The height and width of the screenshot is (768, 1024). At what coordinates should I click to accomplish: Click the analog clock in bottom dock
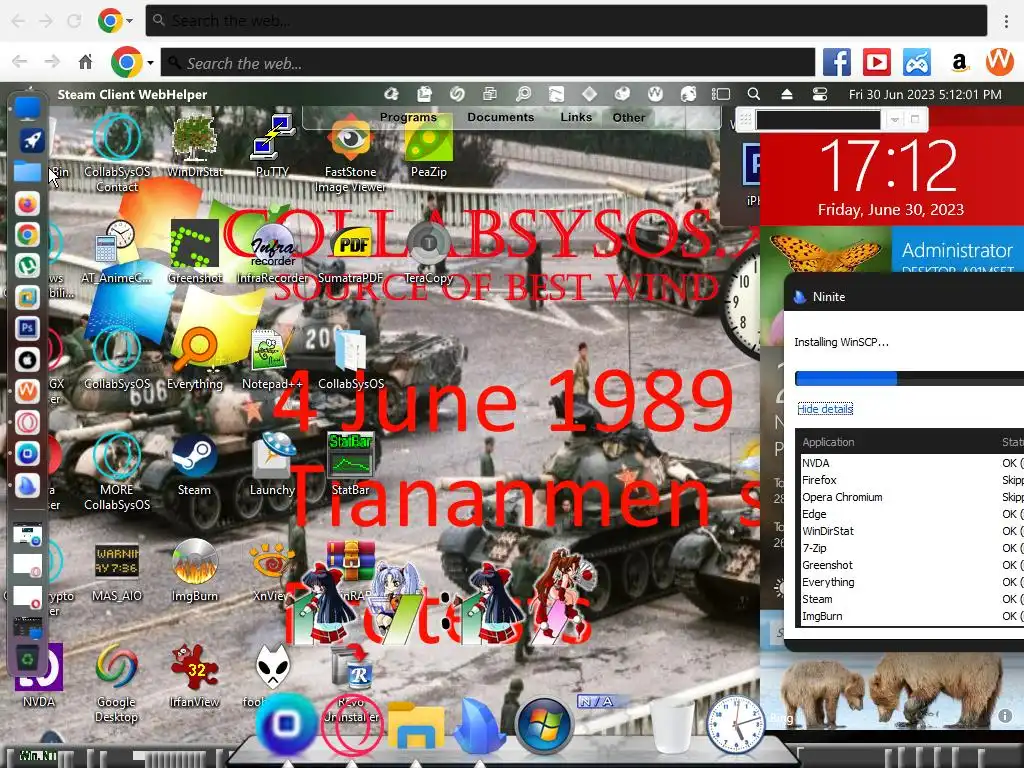tap(735, 724)
